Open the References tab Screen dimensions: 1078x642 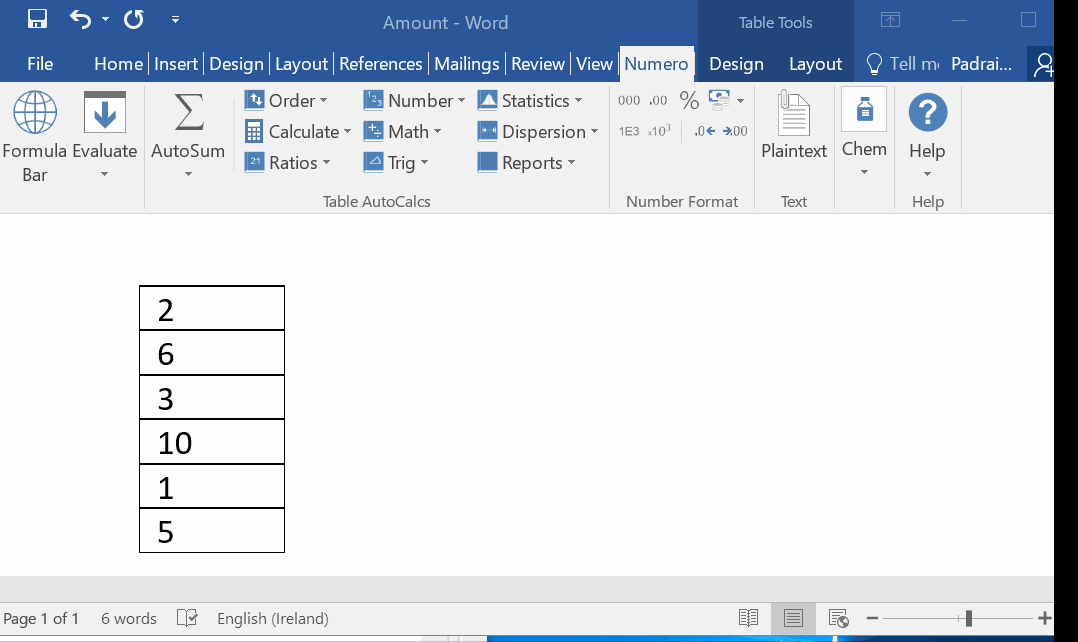380,64
